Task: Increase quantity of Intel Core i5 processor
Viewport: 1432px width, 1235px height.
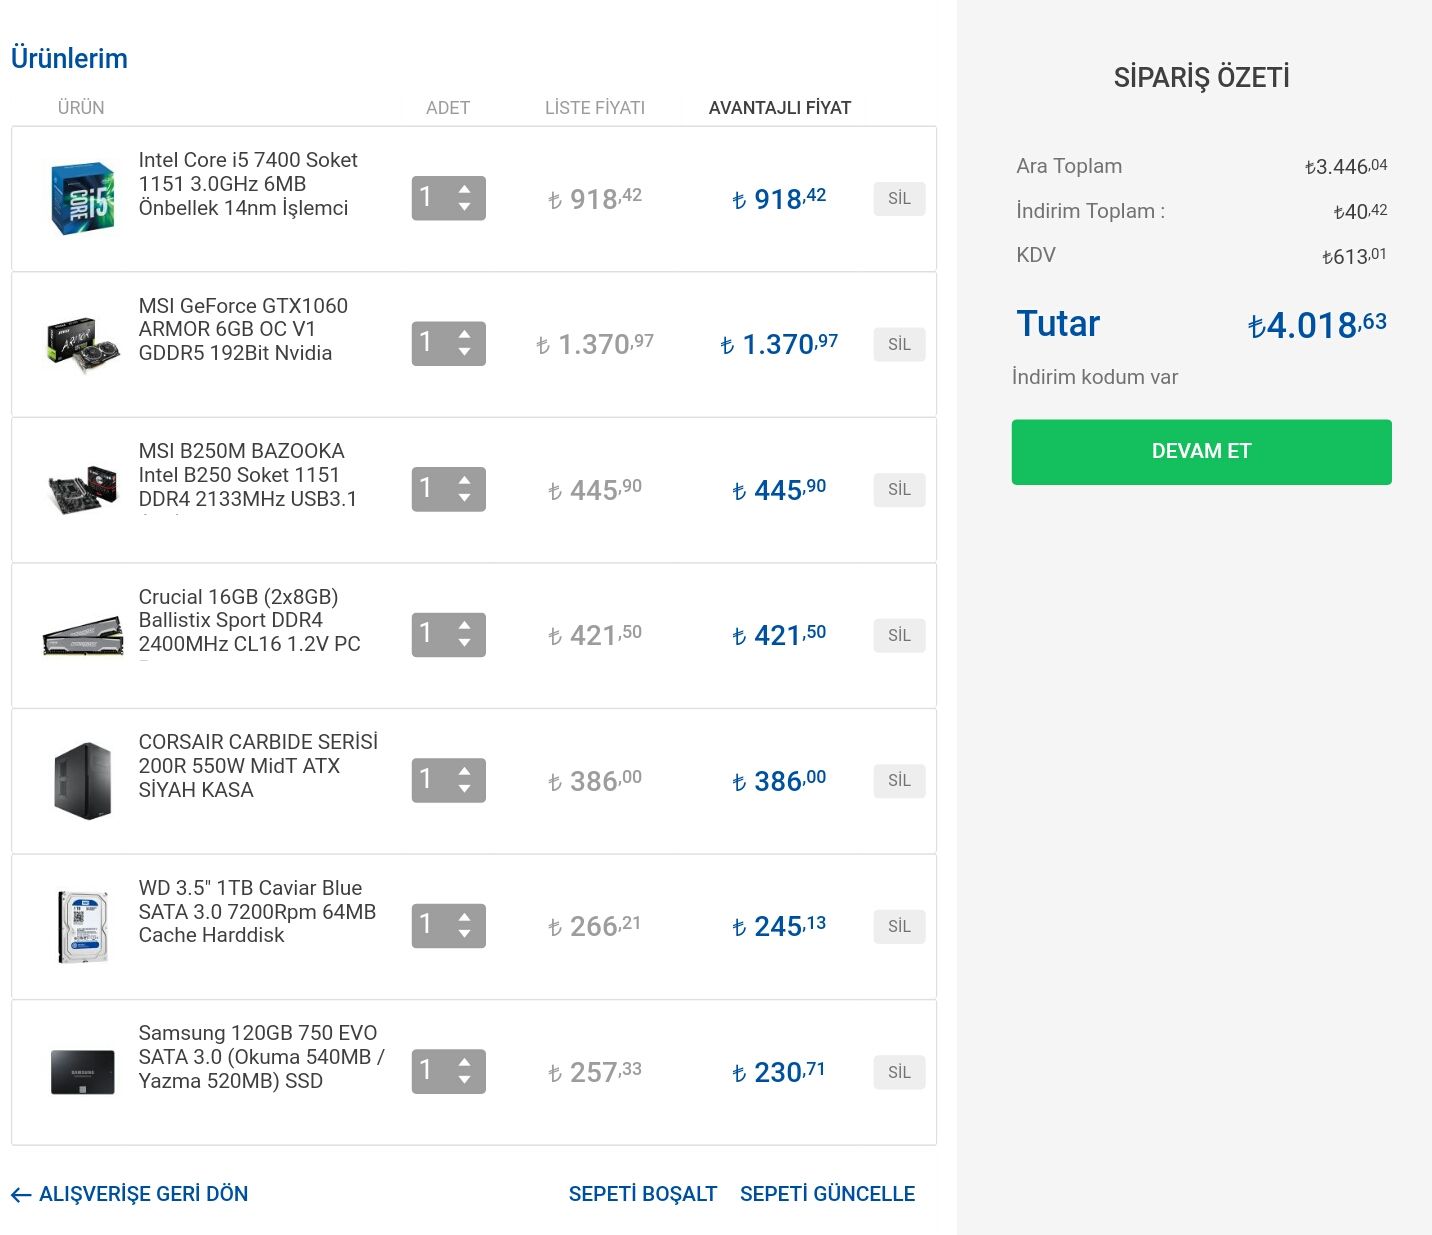Action: click(464, 188)
